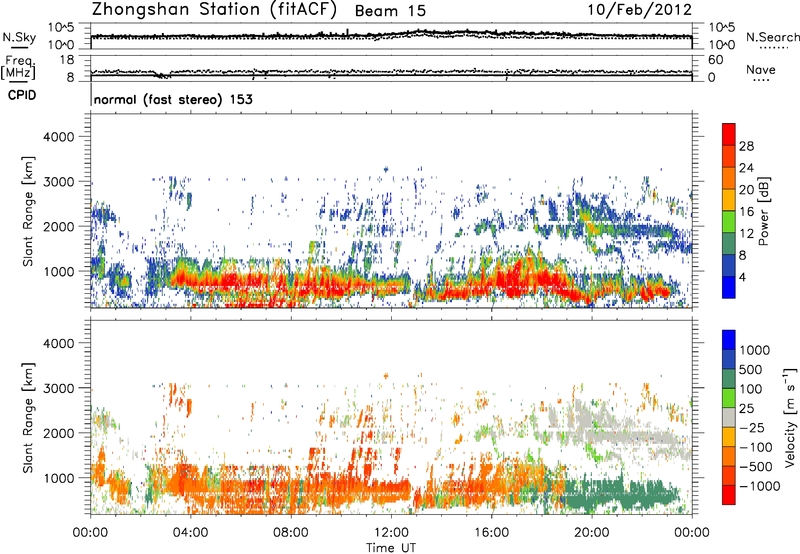Viewport: 800px width, 554px height.
Task: Click the Nave legend label
Action: coord(761,70)
